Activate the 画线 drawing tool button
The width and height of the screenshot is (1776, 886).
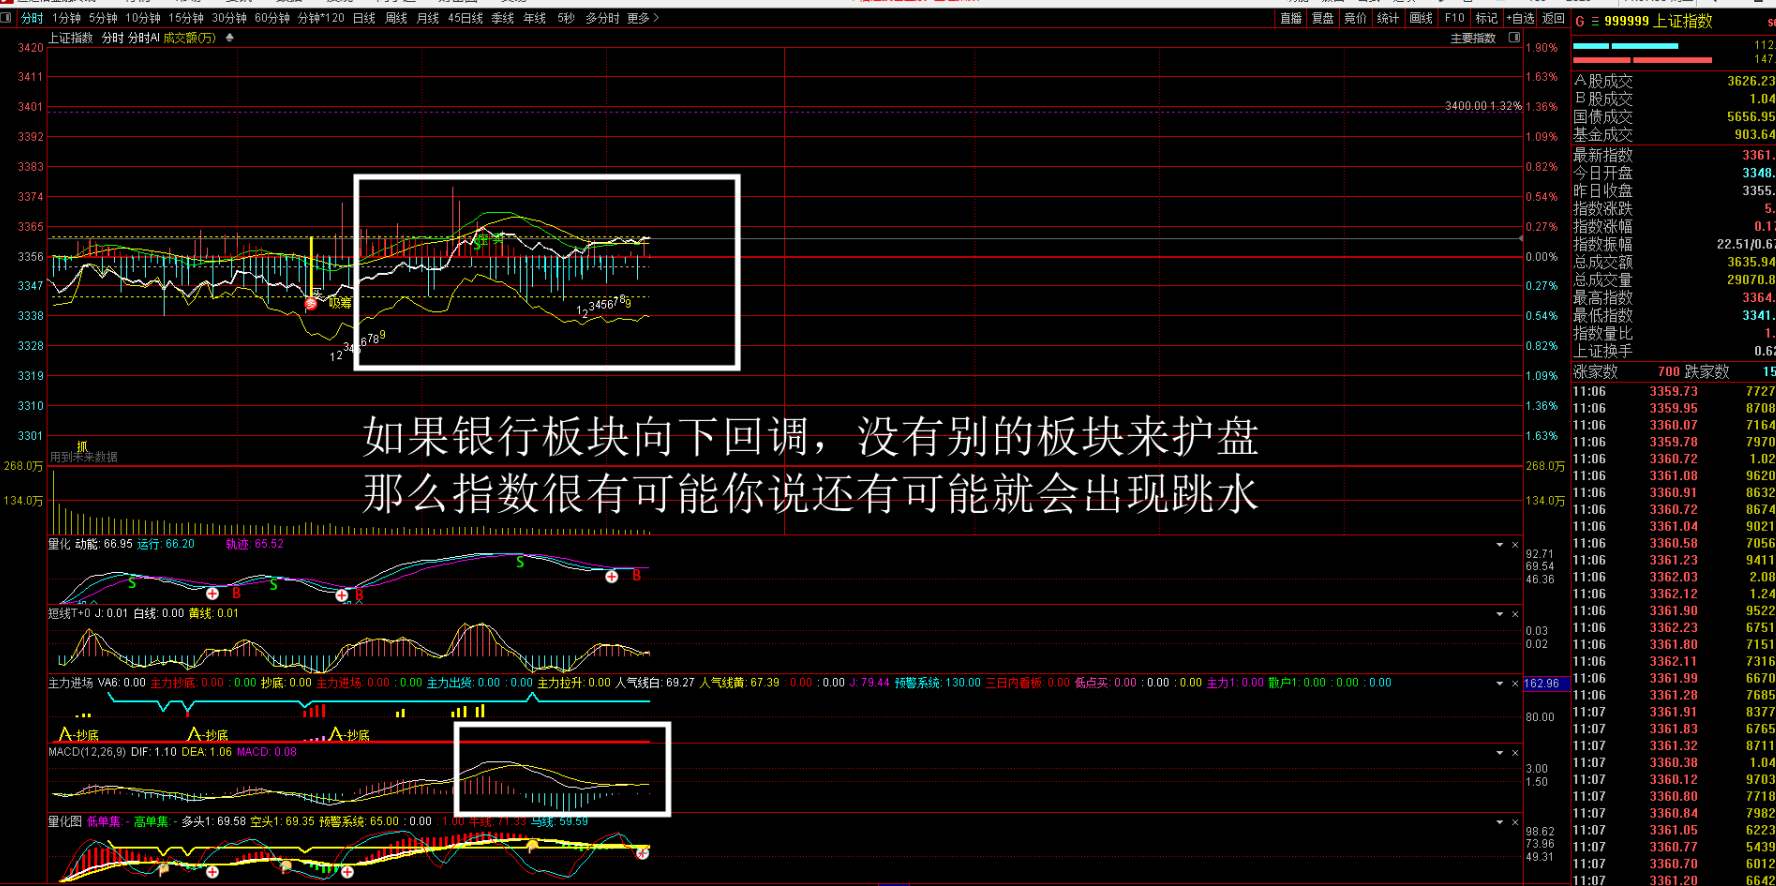[x=1421, y=18]
